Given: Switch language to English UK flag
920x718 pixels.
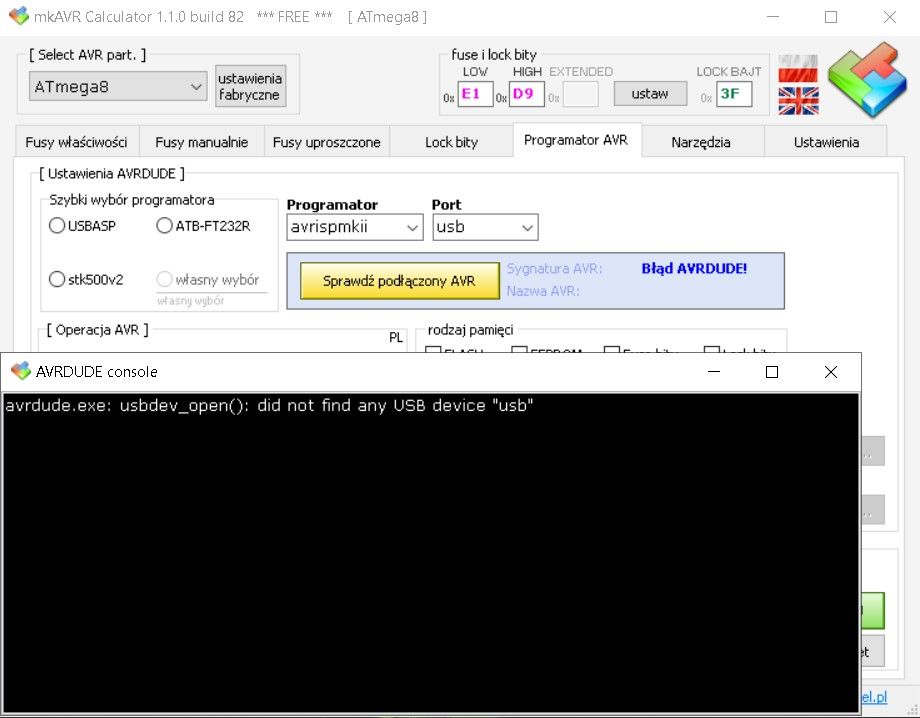Looking at the screenshot, I should (798, 100).
